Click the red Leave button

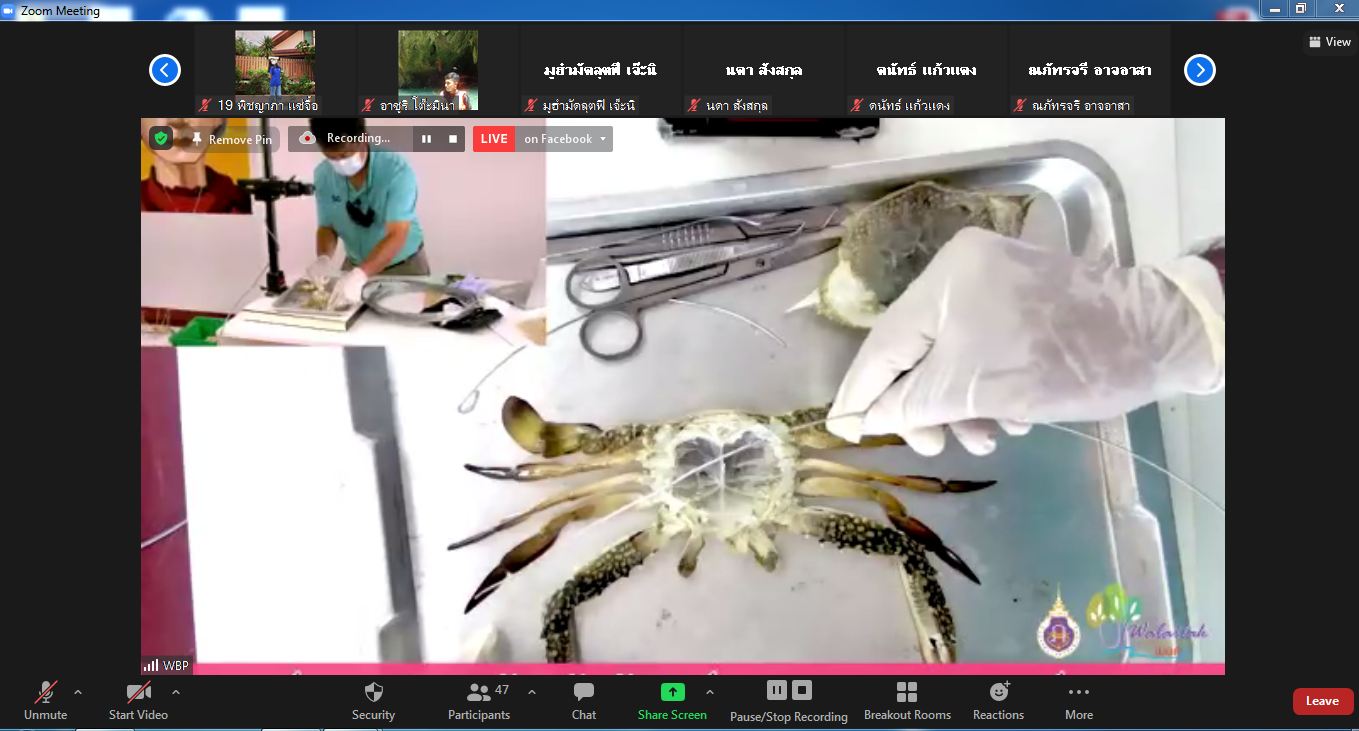coord(1322,701)
